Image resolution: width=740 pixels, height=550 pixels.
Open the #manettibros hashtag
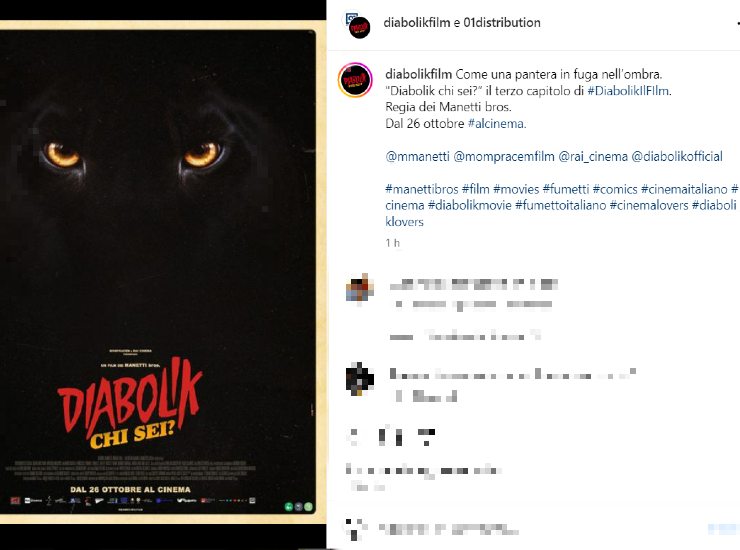tap(421, 189)
